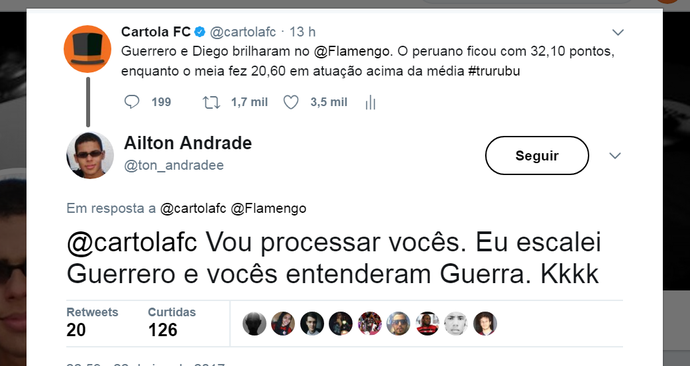Viewport: 690px width, 366px height.
Task: Retweet the Cartola FC tweet
Action: coord(211,102)
